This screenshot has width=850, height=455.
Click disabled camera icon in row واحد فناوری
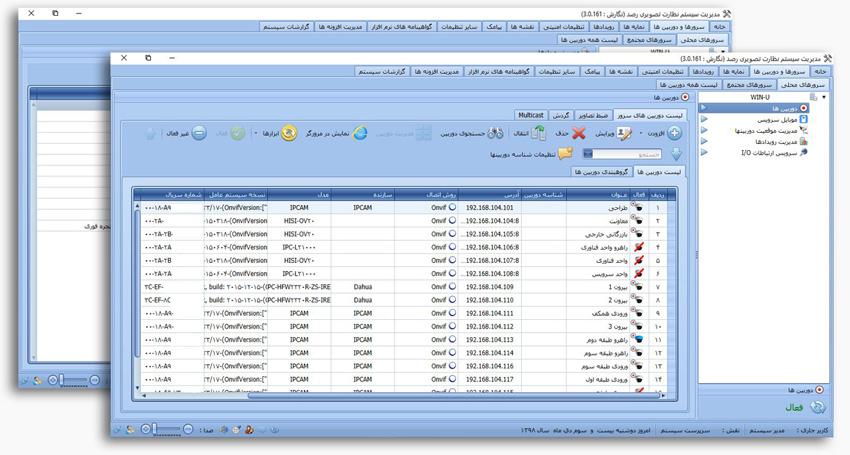638,260
